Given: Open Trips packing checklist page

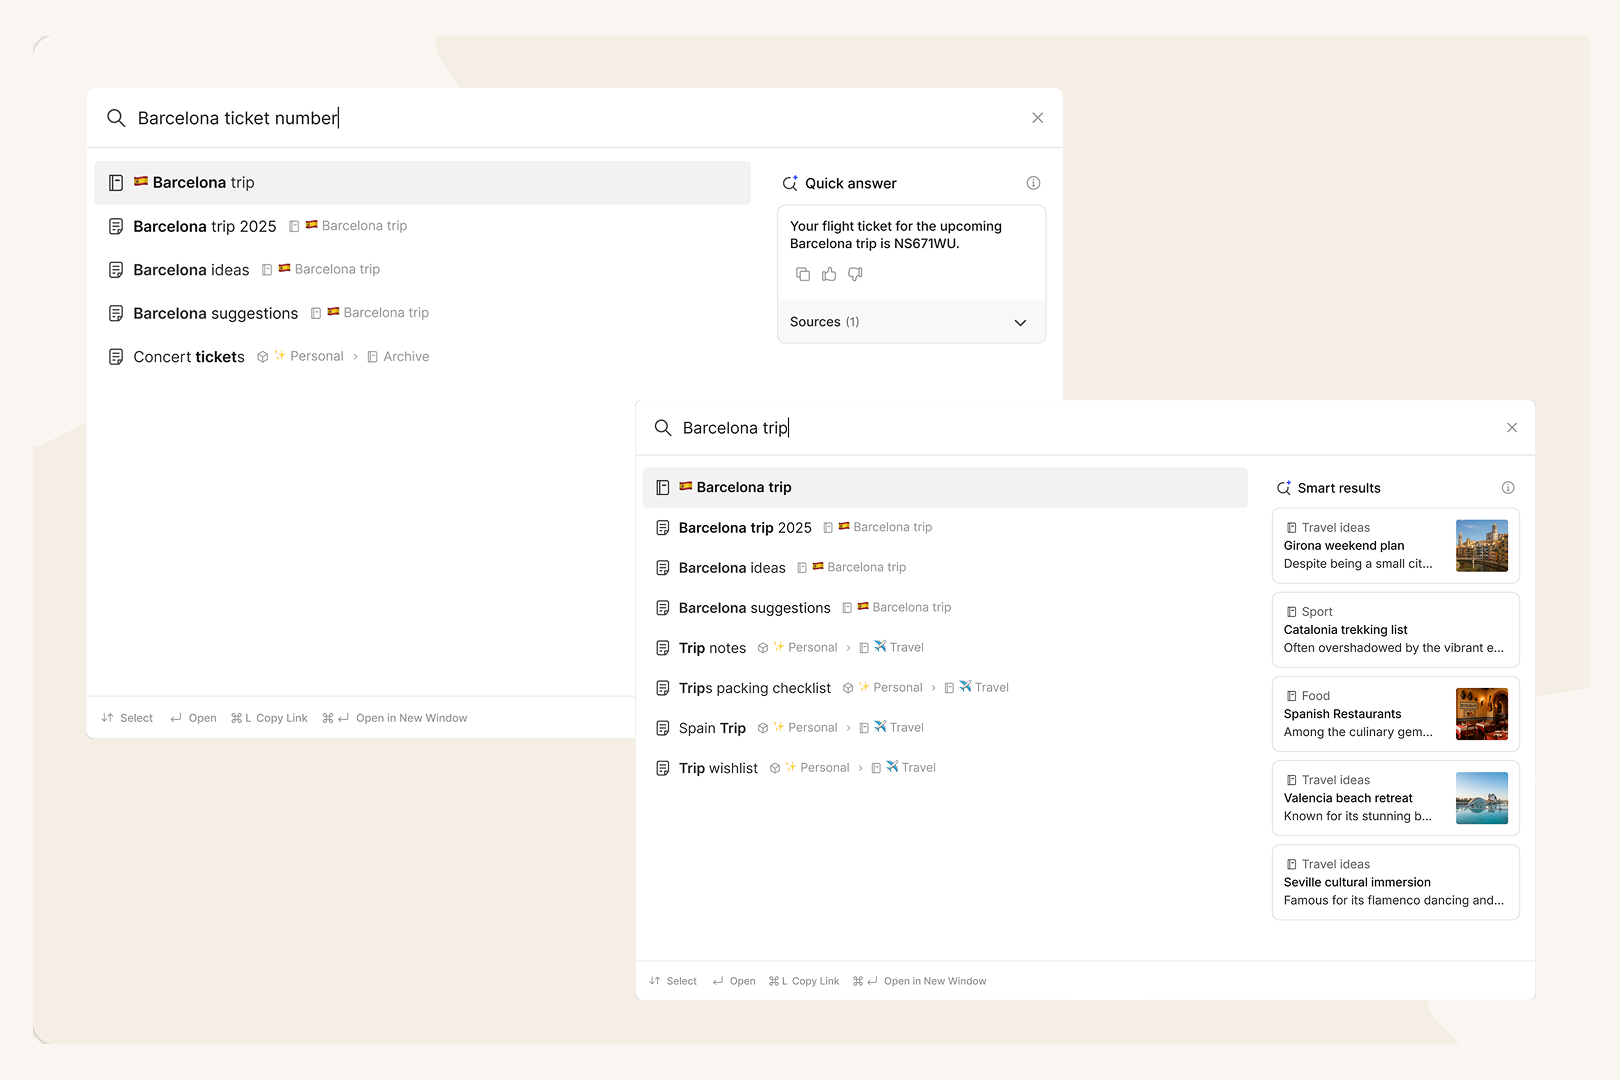Looking at the screenshot, I should (754, 688).
